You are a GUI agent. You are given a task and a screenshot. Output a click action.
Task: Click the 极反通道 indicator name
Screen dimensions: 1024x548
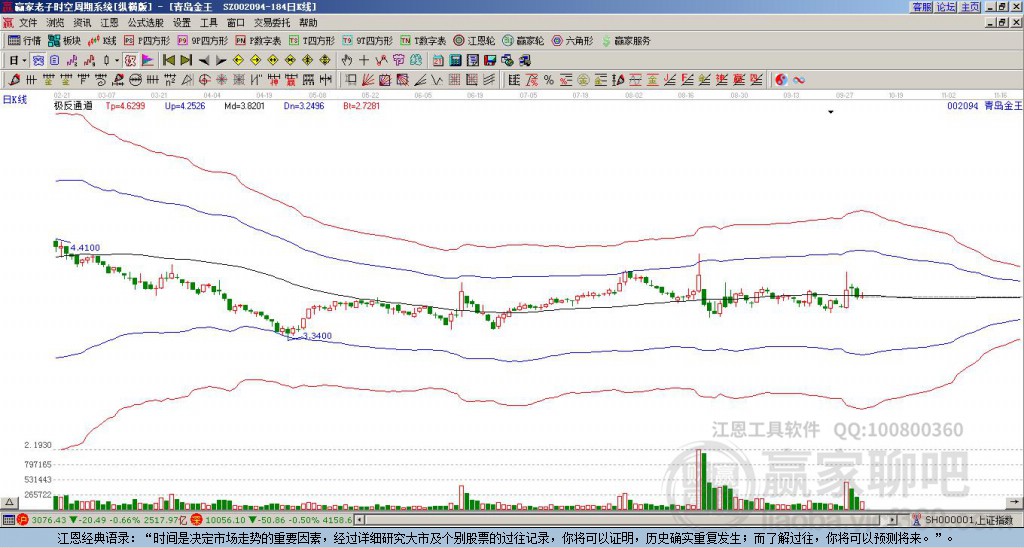(x=73, y=105)
